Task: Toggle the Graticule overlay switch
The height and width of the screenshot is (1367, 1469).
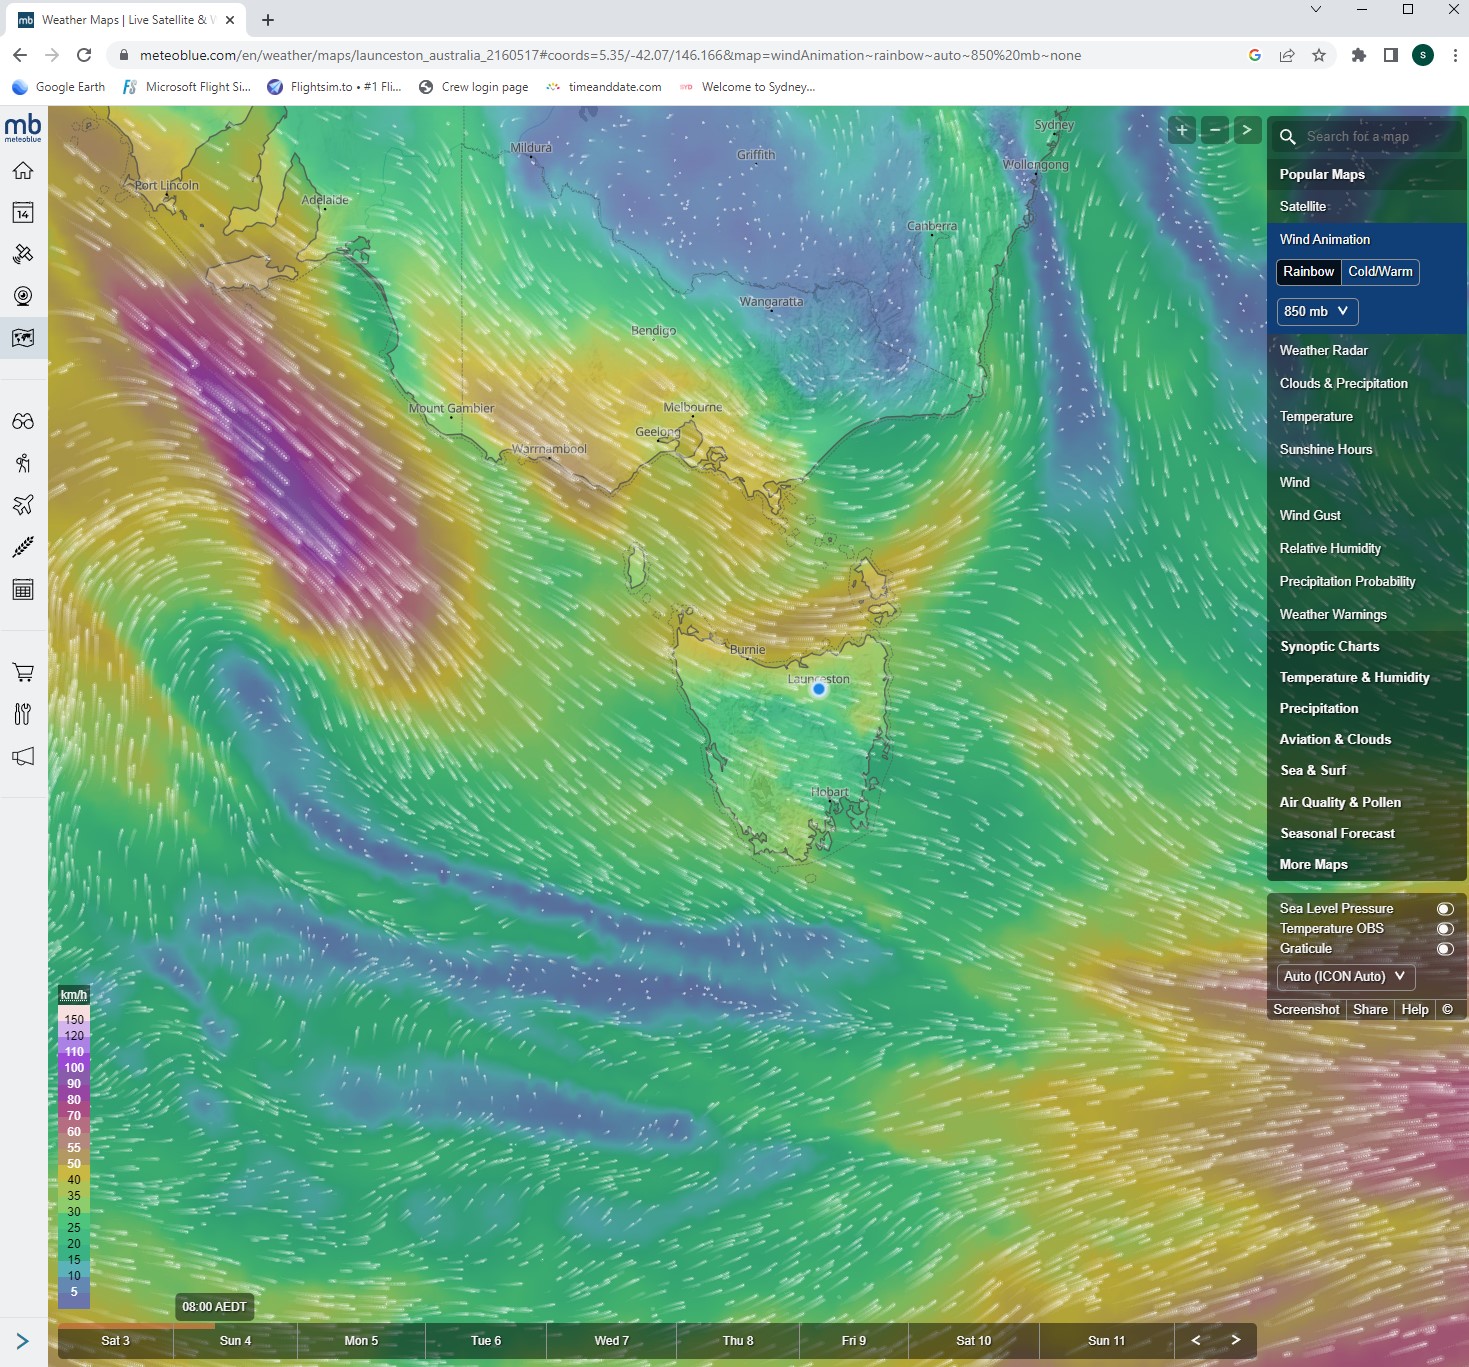Action: (1446, 948)
